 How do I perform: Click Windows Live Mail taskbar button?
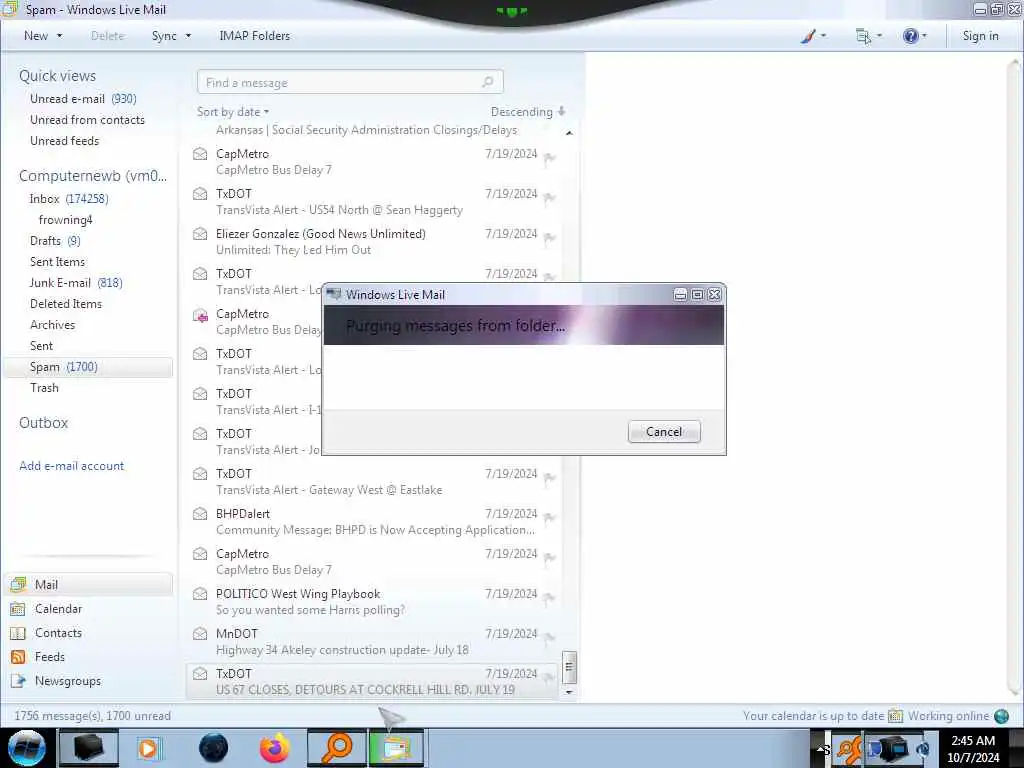(x=396, y=748)
